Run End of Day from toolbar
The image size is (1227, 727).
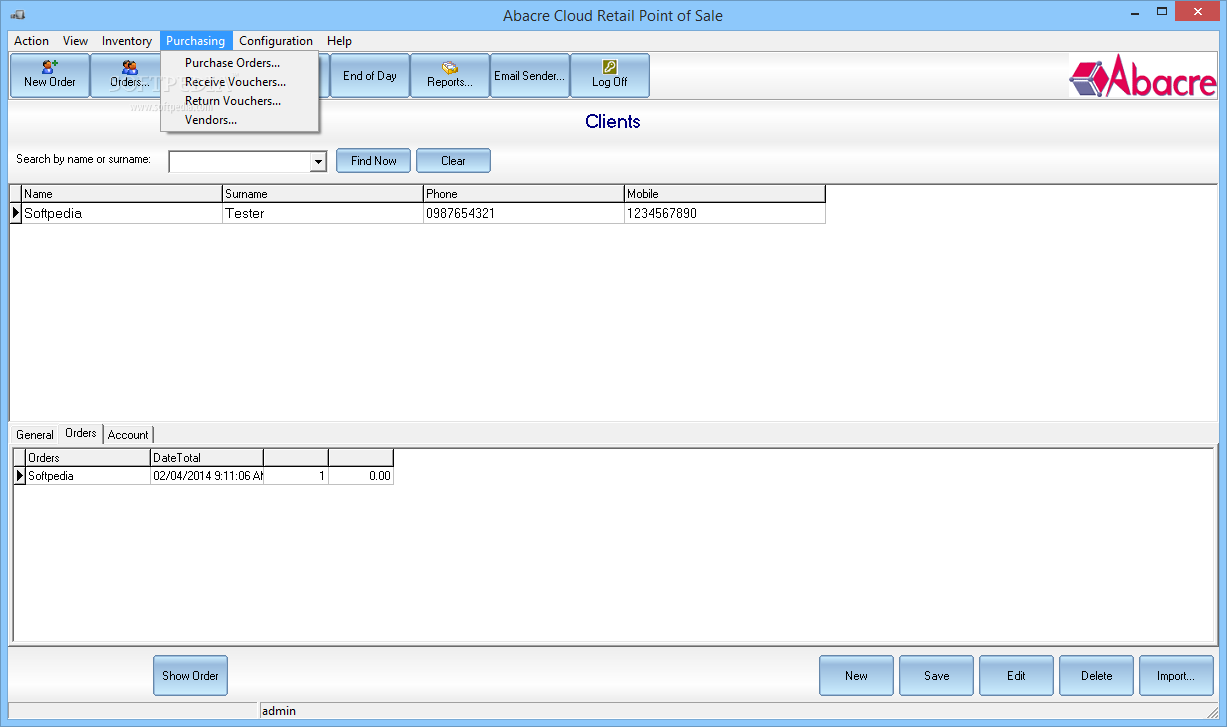[370, 75]
